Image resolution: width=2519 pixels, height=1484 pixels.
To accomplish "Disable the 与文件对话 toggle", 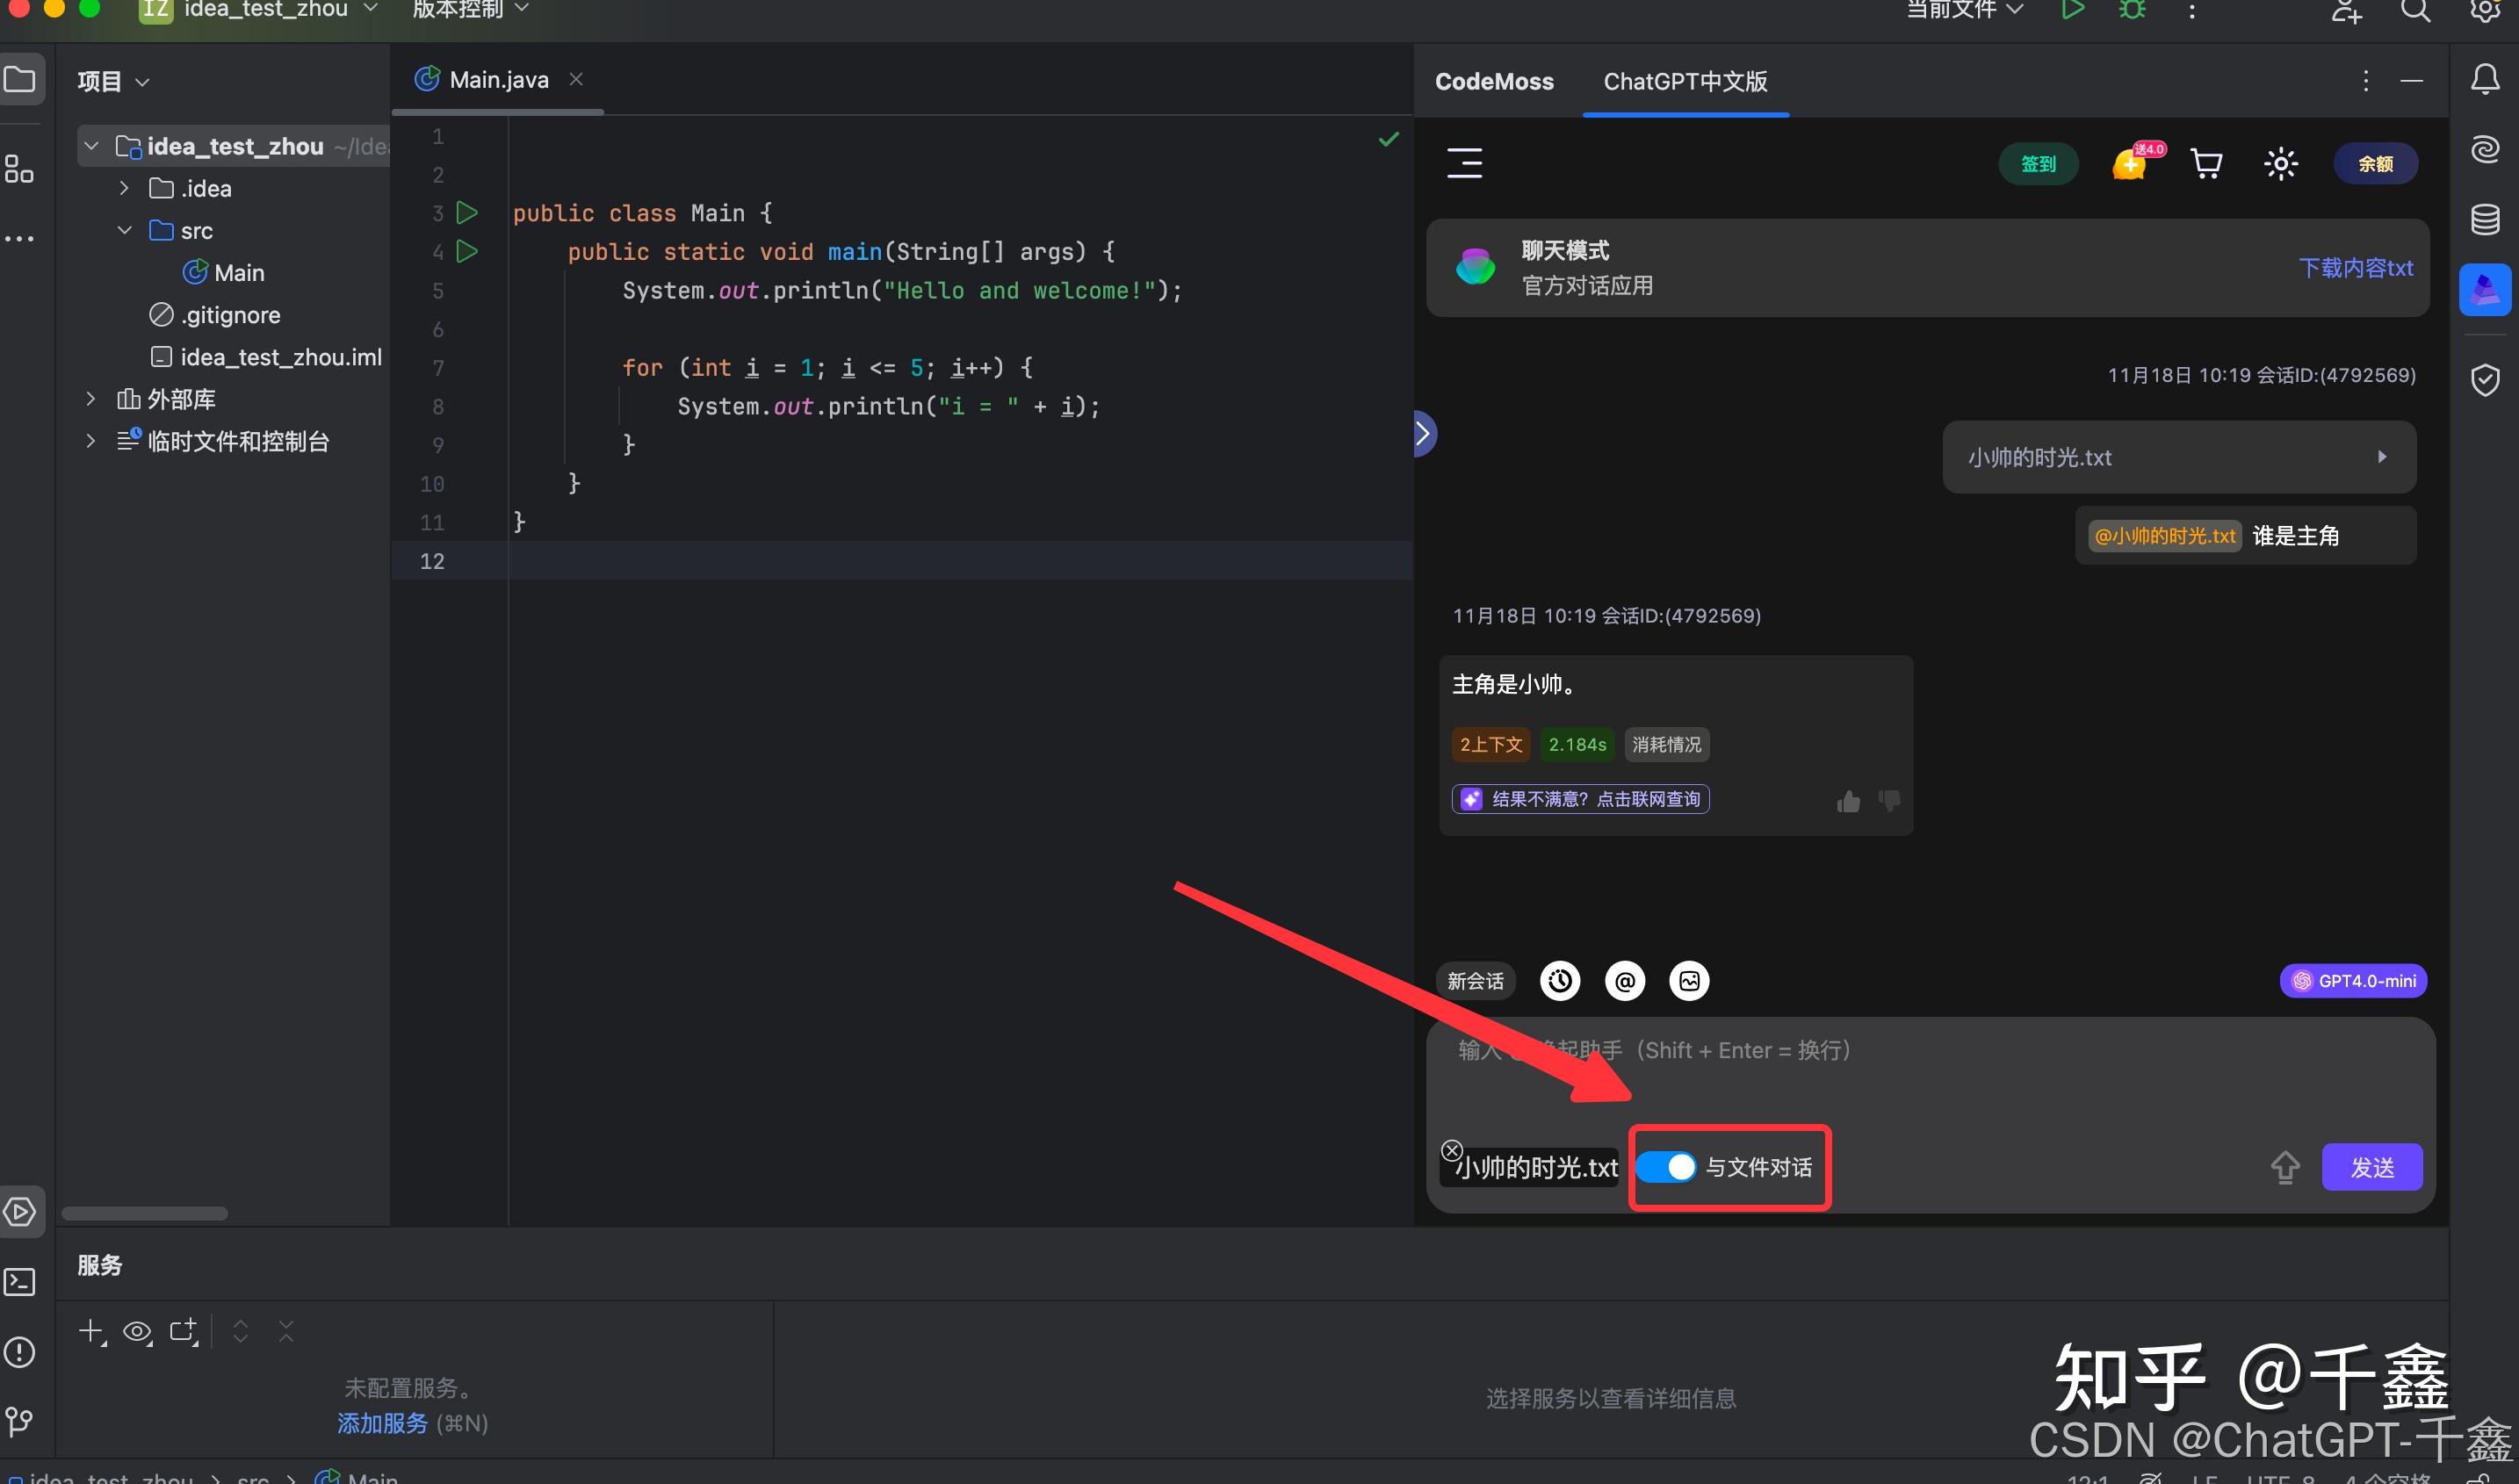I will [x=1667, y=1167].
